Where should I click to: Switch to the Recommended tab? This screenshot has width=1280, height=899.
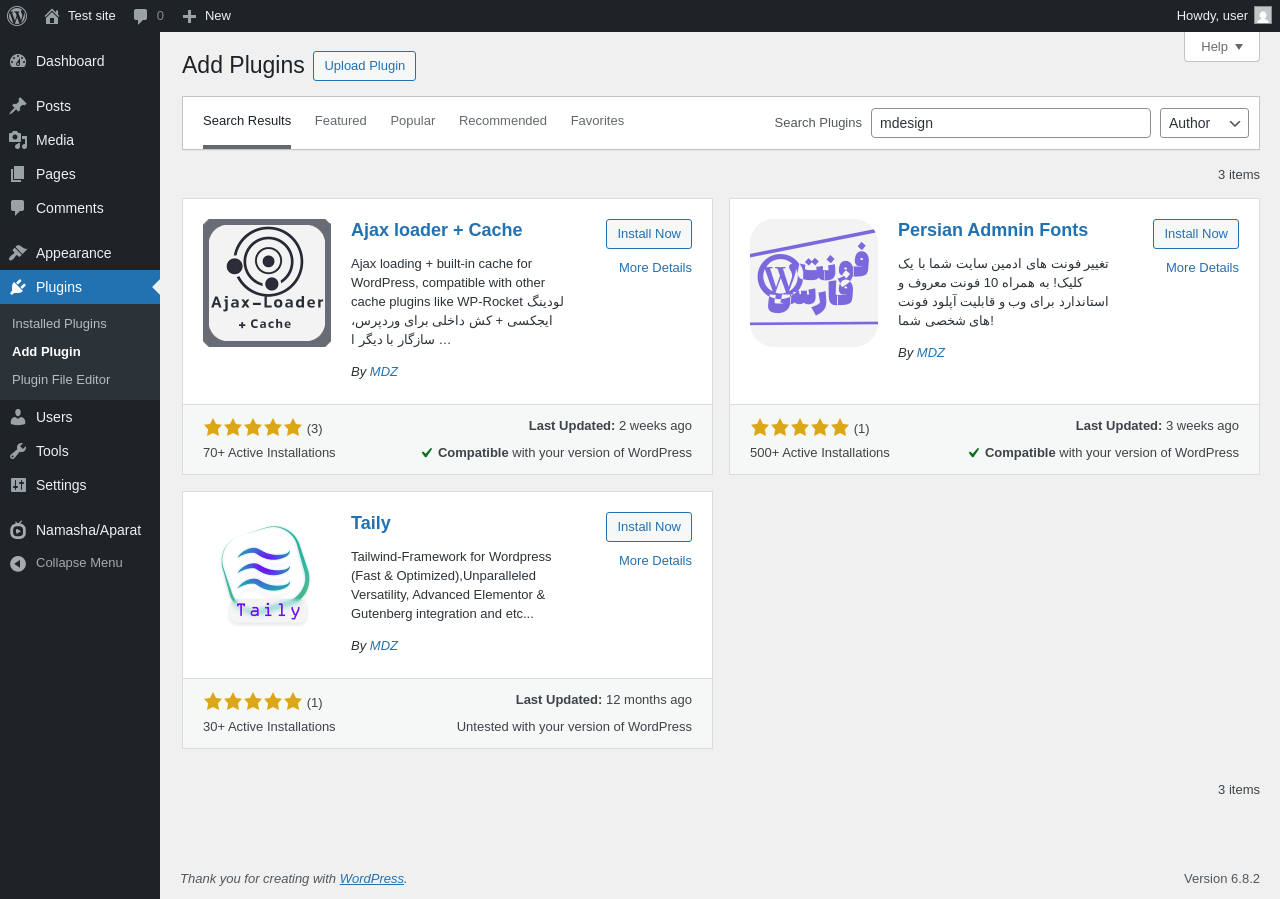click(503, 121)
